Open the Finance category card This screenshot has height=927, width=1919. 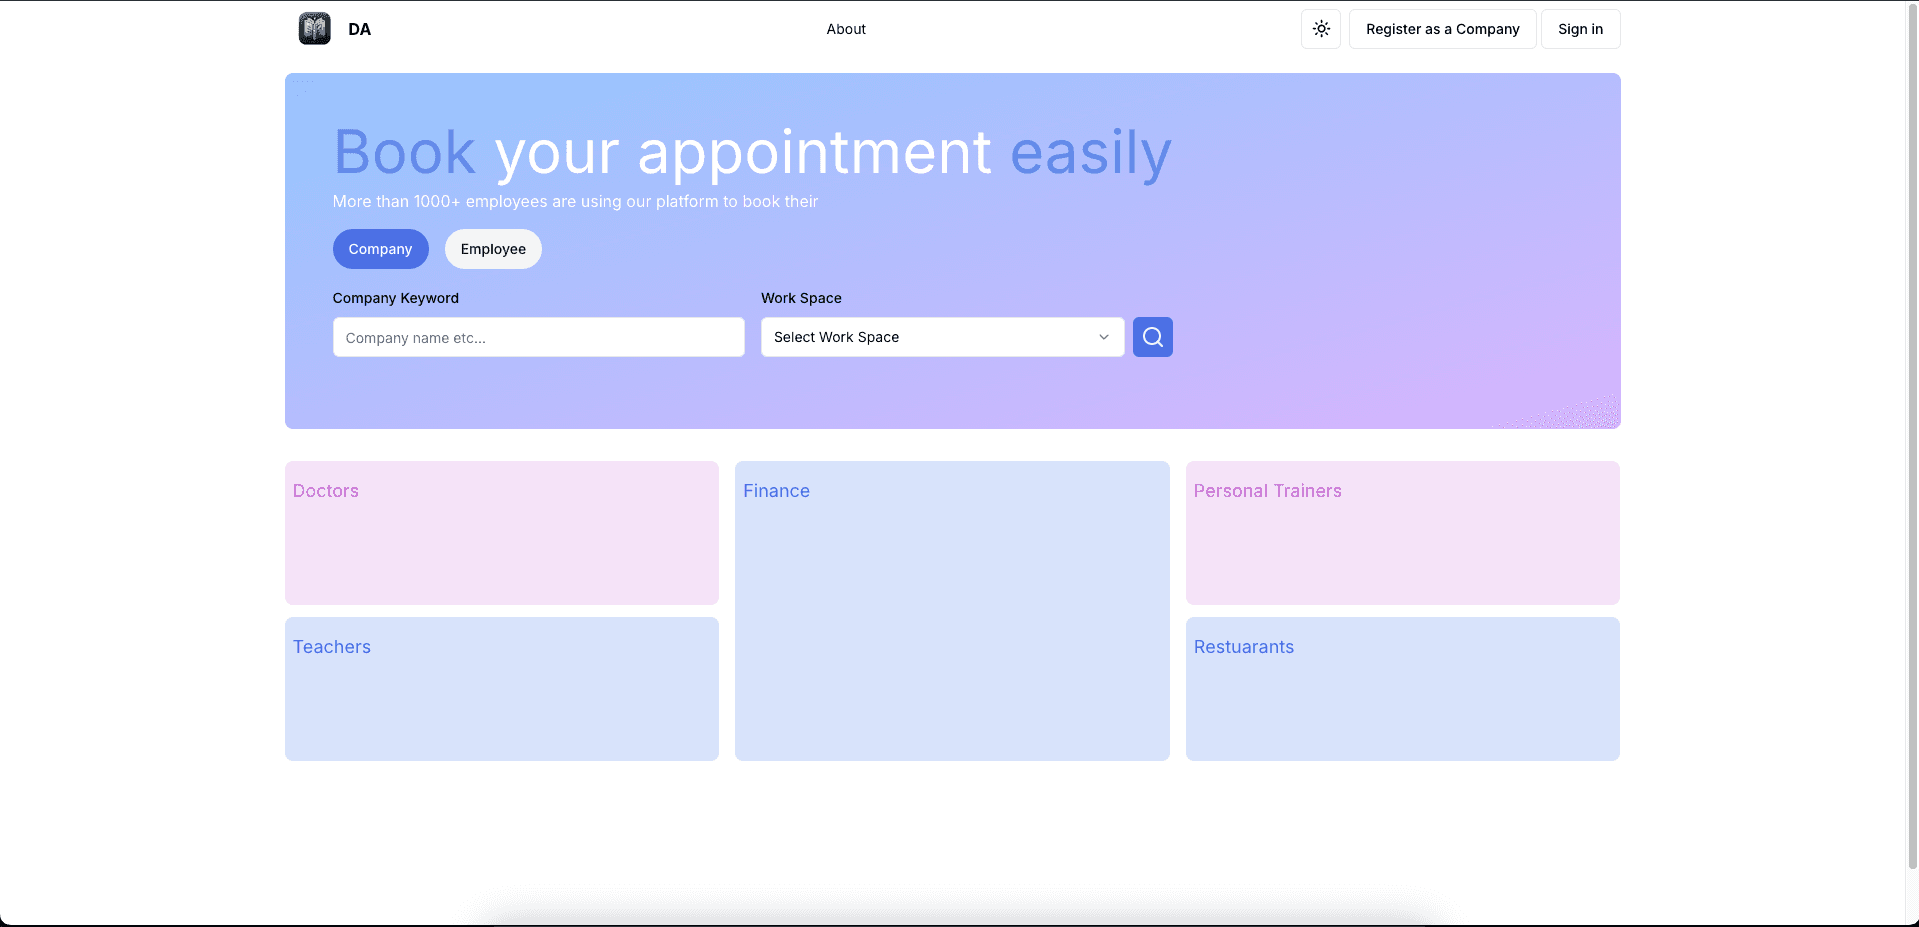click(x=951, y=610)
